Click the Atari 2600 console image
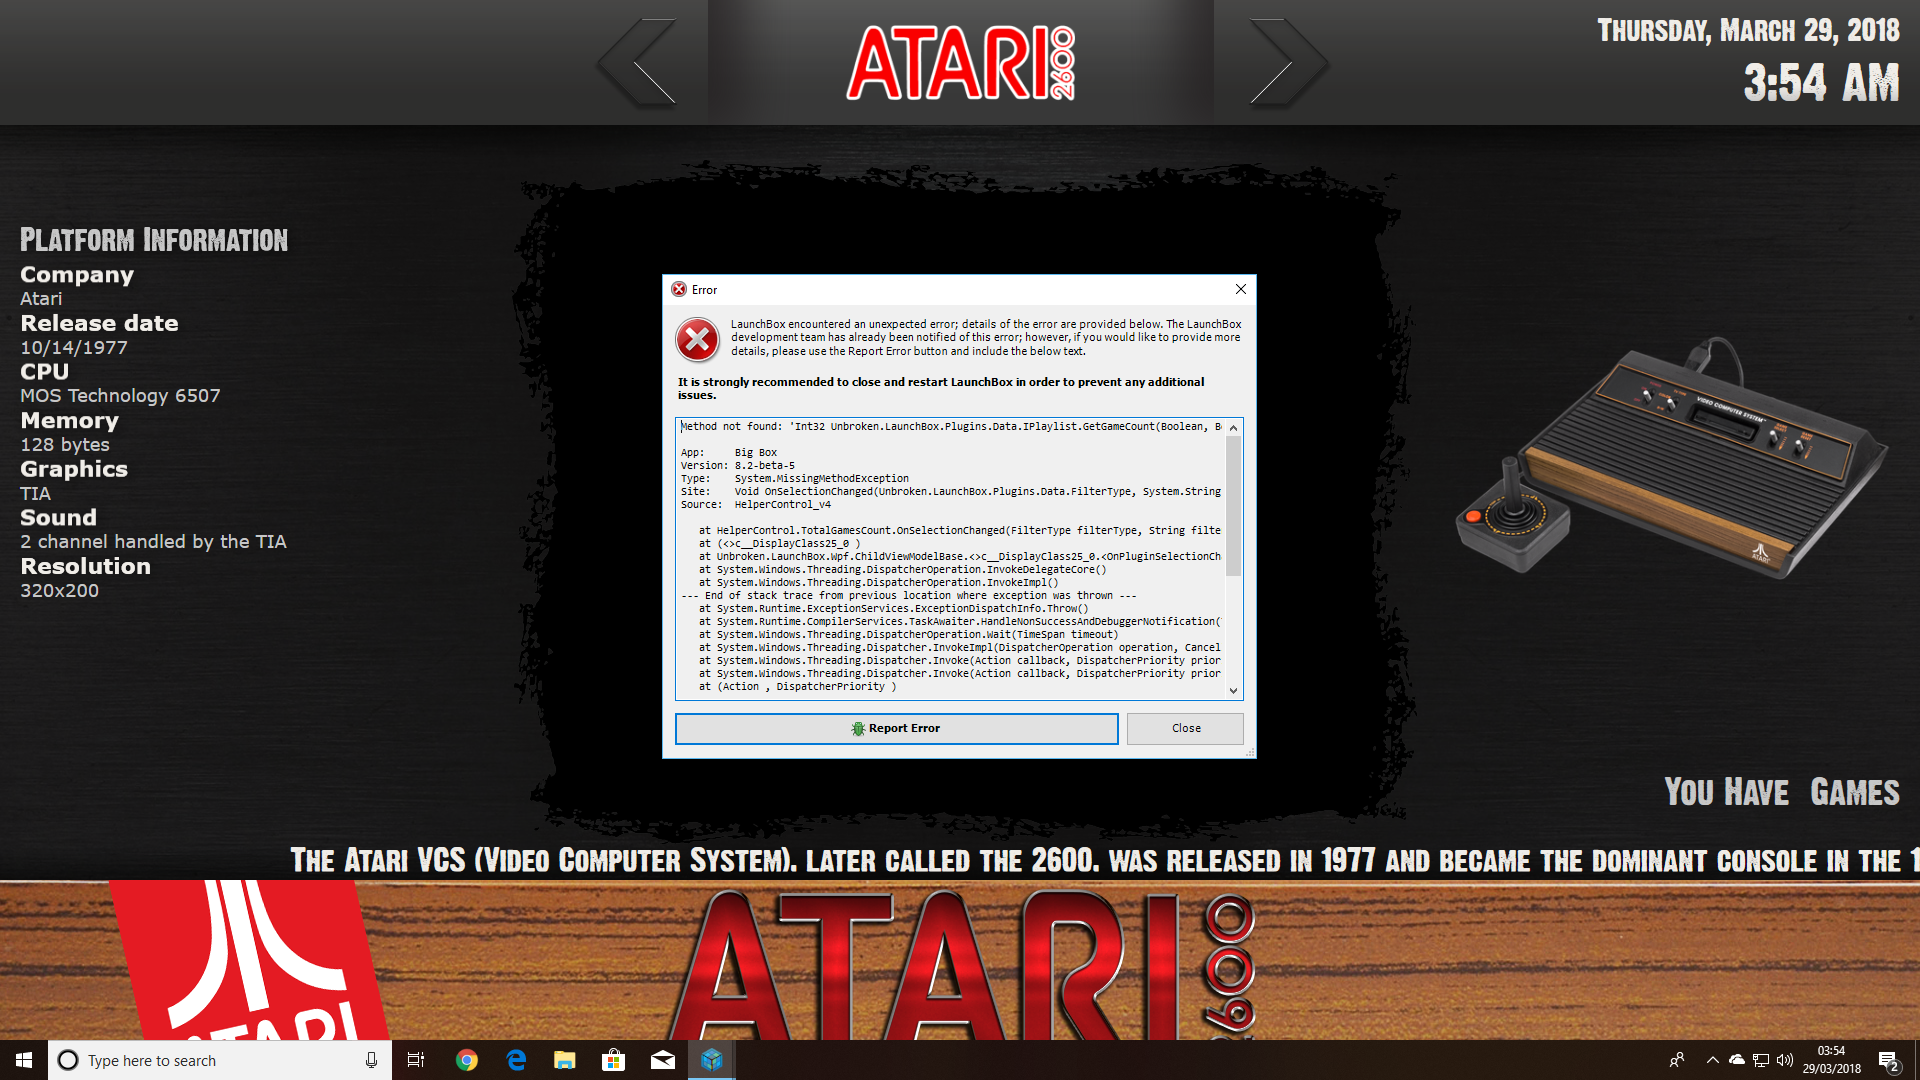Viewport: 1920px width, 1080px height. click(1671, 456)
